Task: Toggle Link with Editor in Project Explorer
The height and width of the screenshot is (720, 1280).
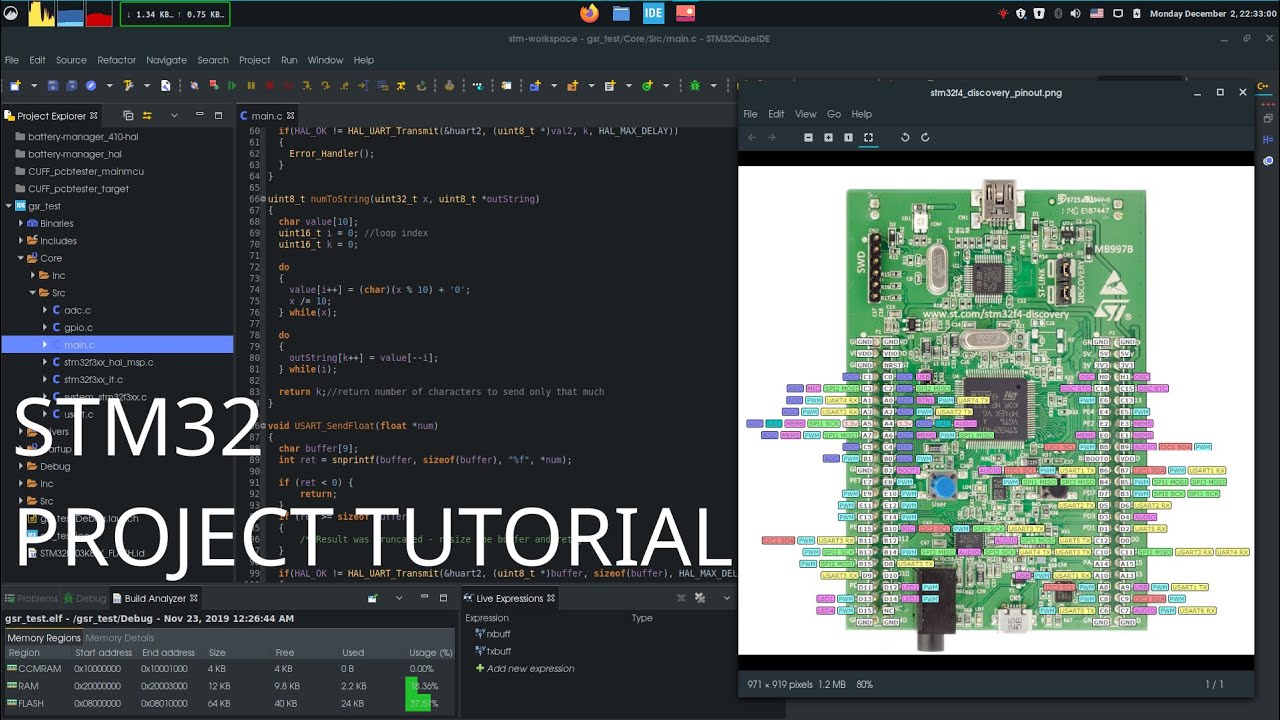Action: point(147,115)
